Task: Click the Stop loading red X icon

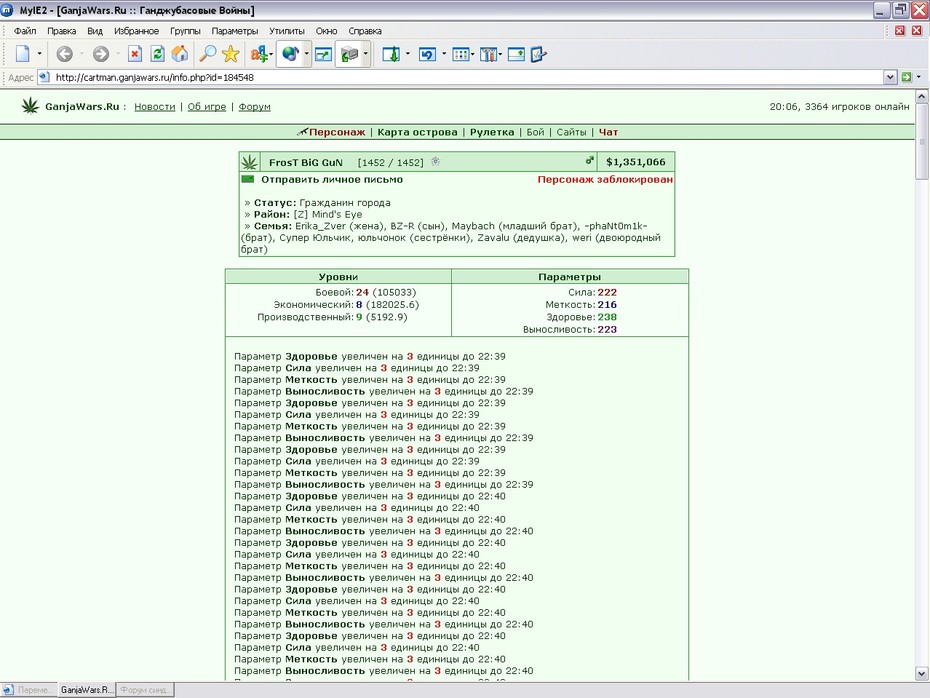Action: (135, 54)
